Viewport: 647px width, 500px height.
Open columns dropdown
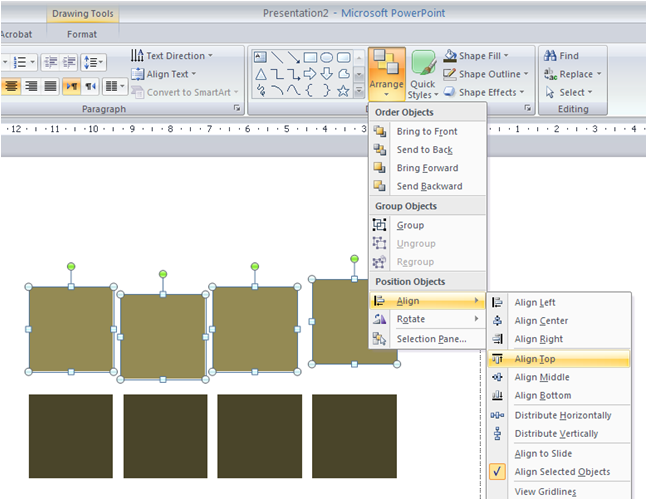point(114,86)
